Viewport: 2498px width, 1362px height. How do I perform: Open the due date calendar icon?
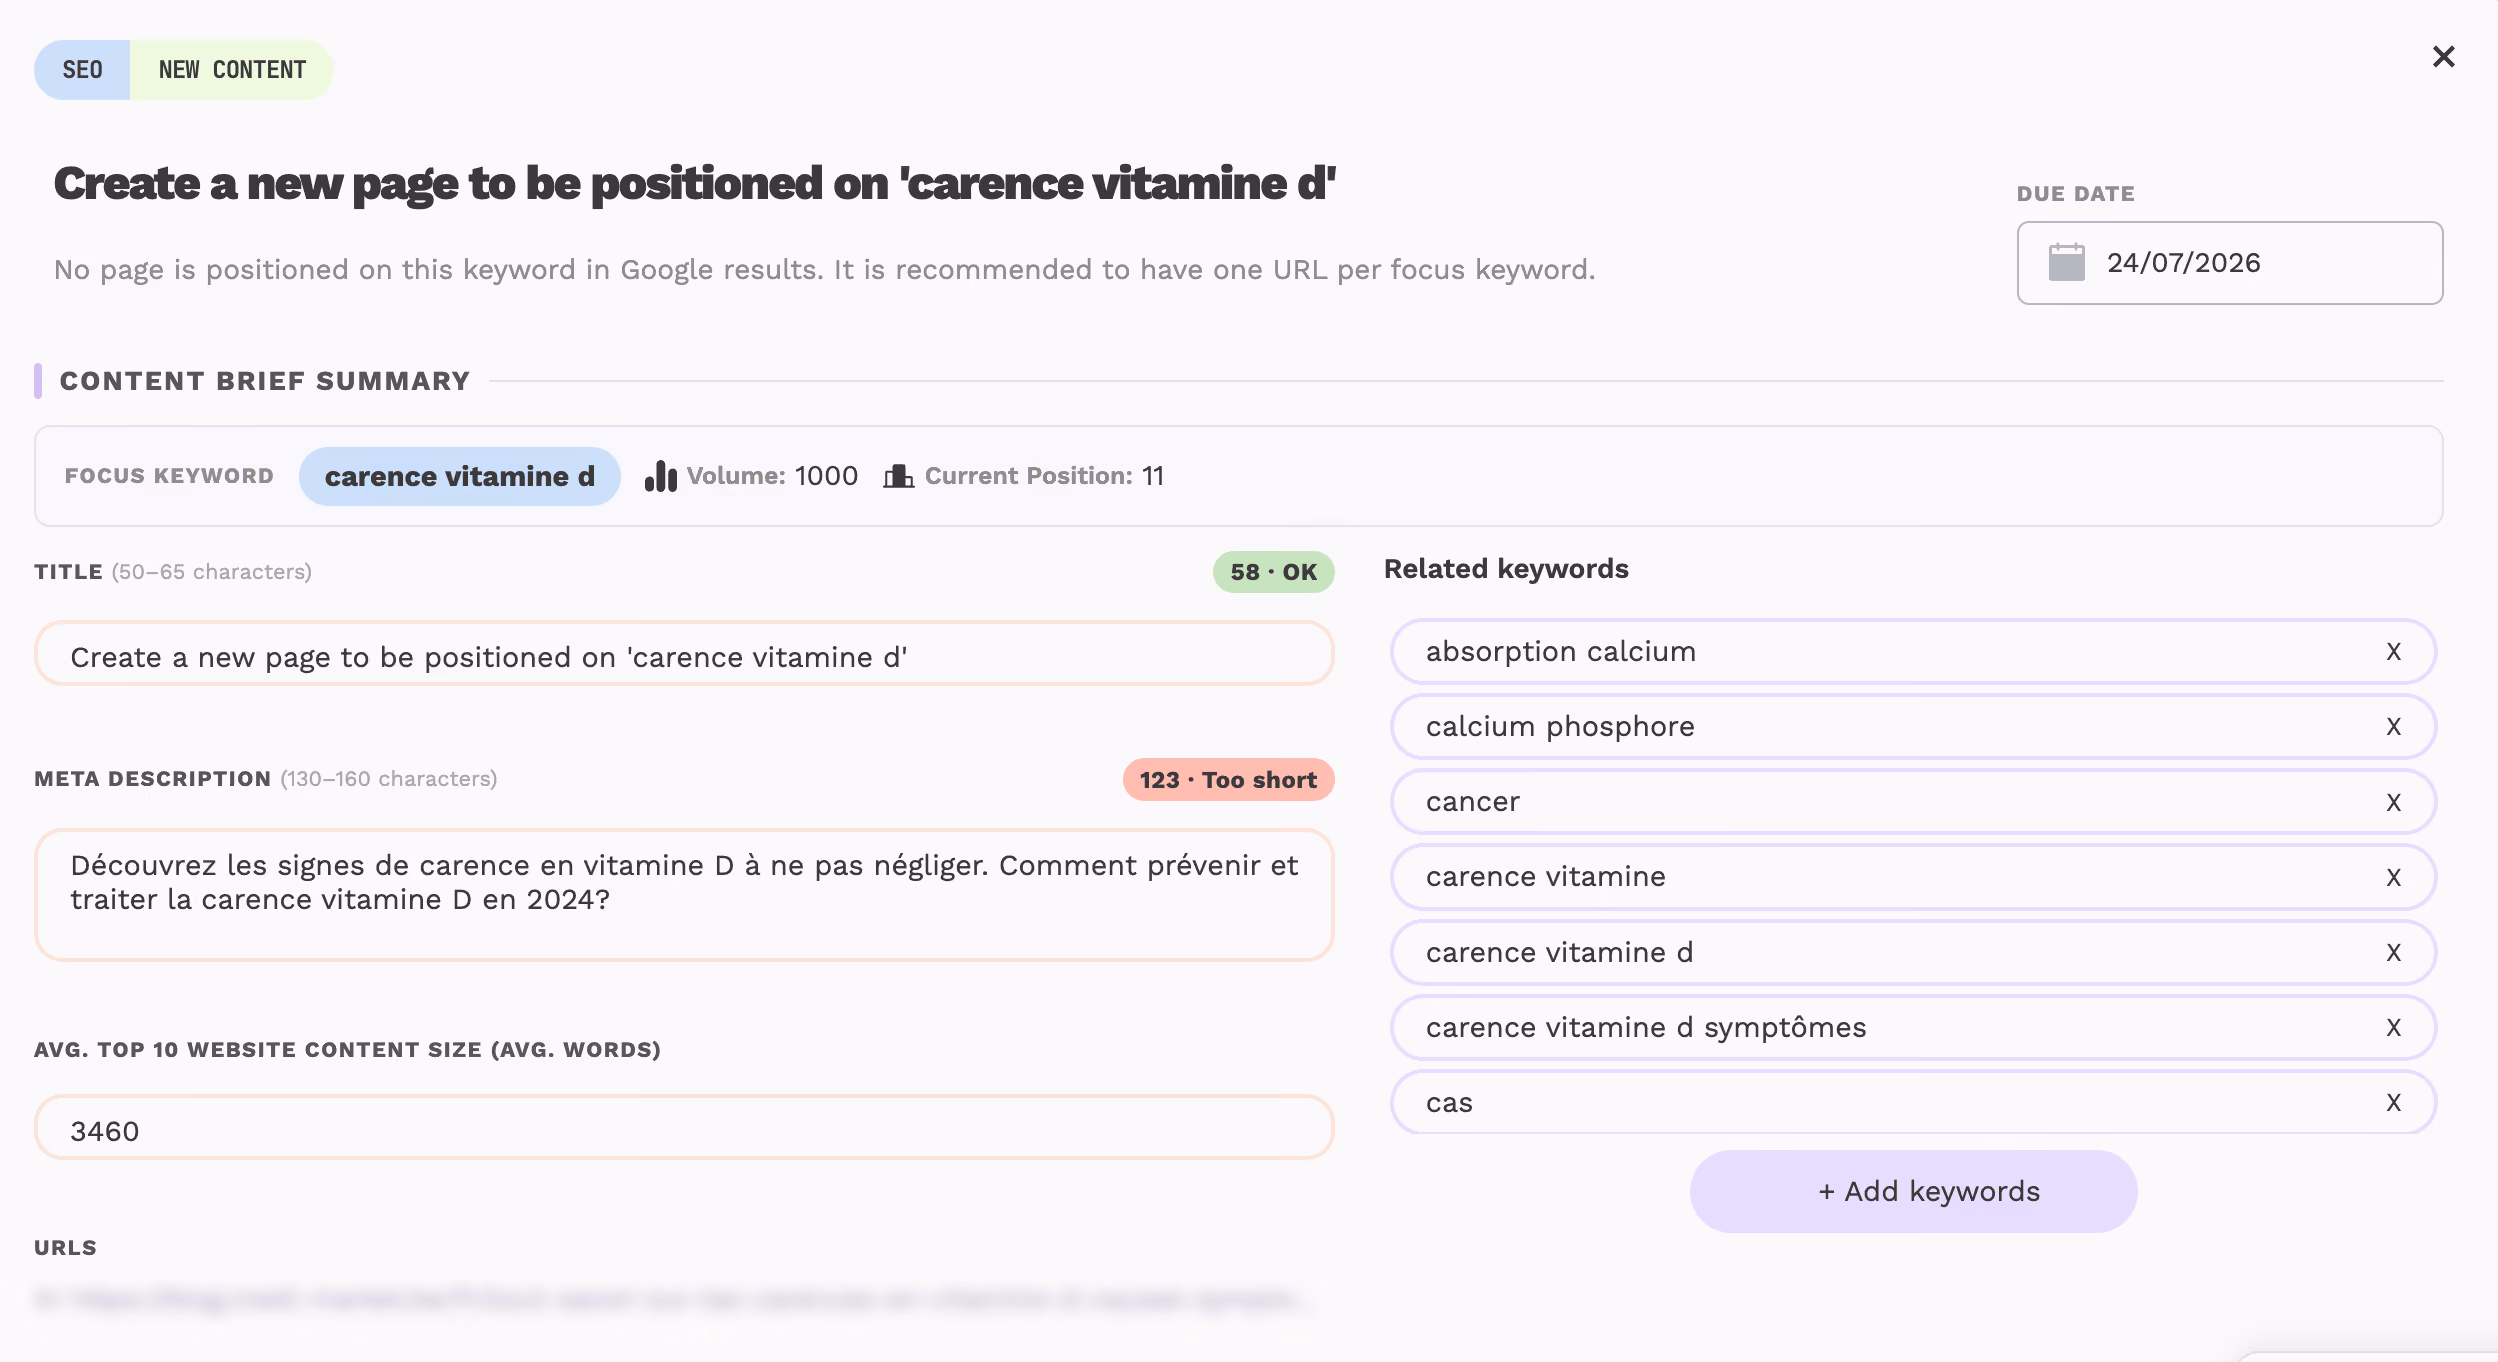click(x=2066, y=263)
